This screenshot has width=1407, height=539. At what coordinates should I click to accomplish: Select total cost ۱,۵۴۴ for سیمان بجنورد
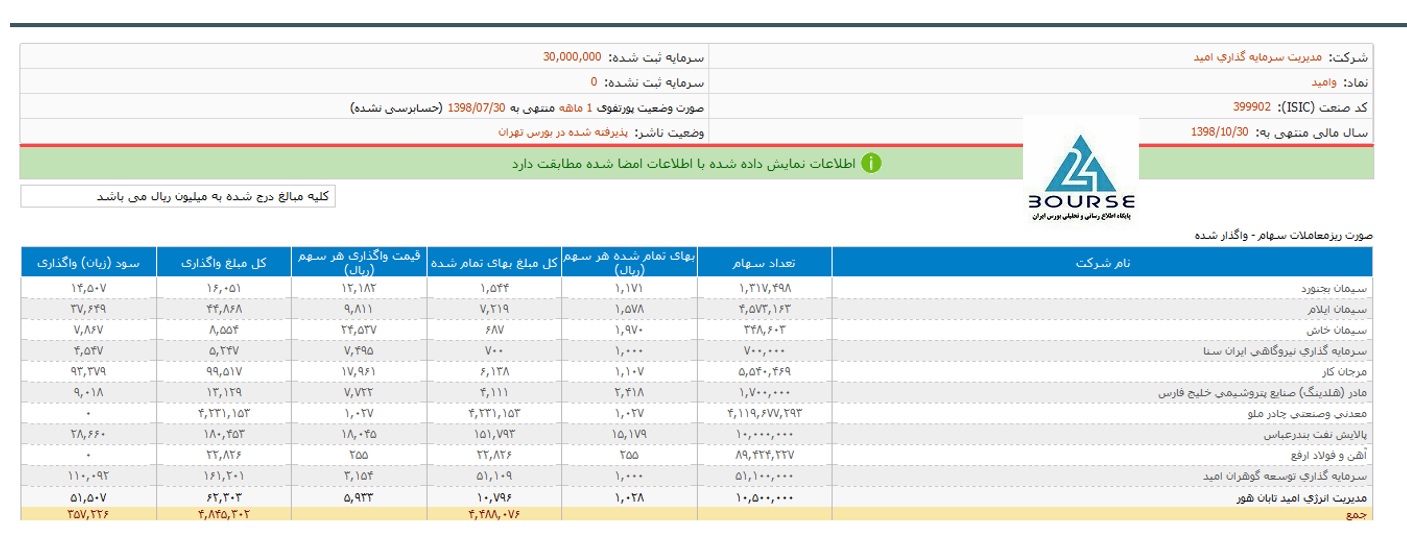[x=494, y=288]
